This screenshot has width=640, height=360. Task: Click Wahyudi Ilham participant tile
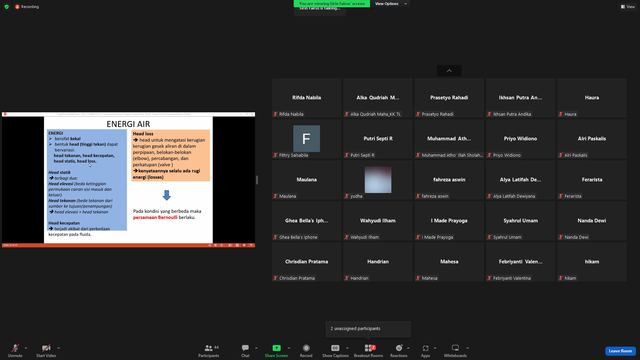(378, 221)
